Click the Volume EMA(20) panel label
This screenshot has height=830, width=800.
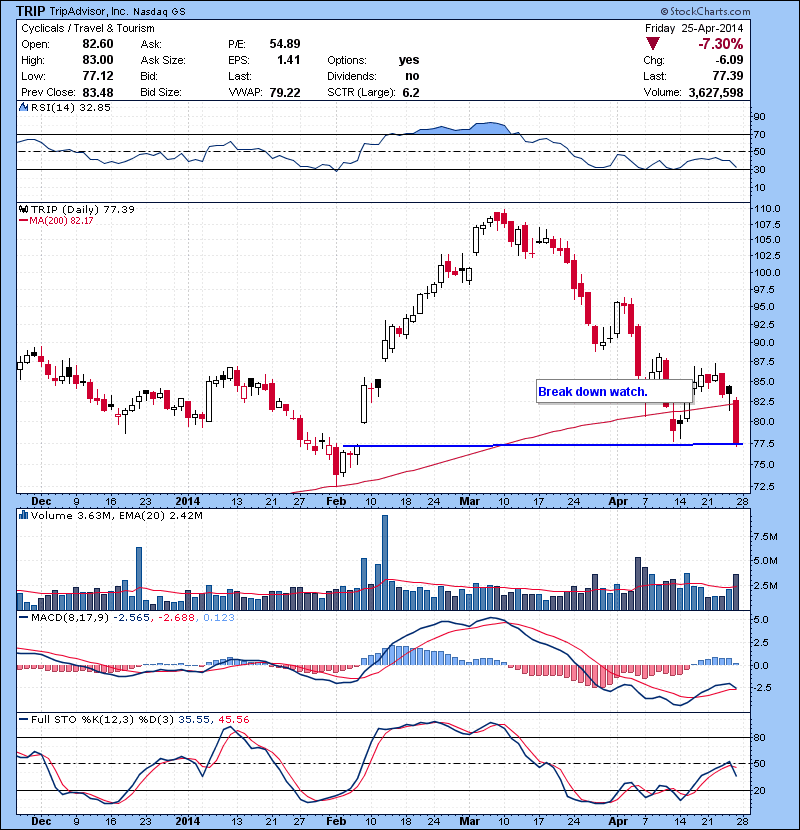pyautogui.click(x=118, y=516)
